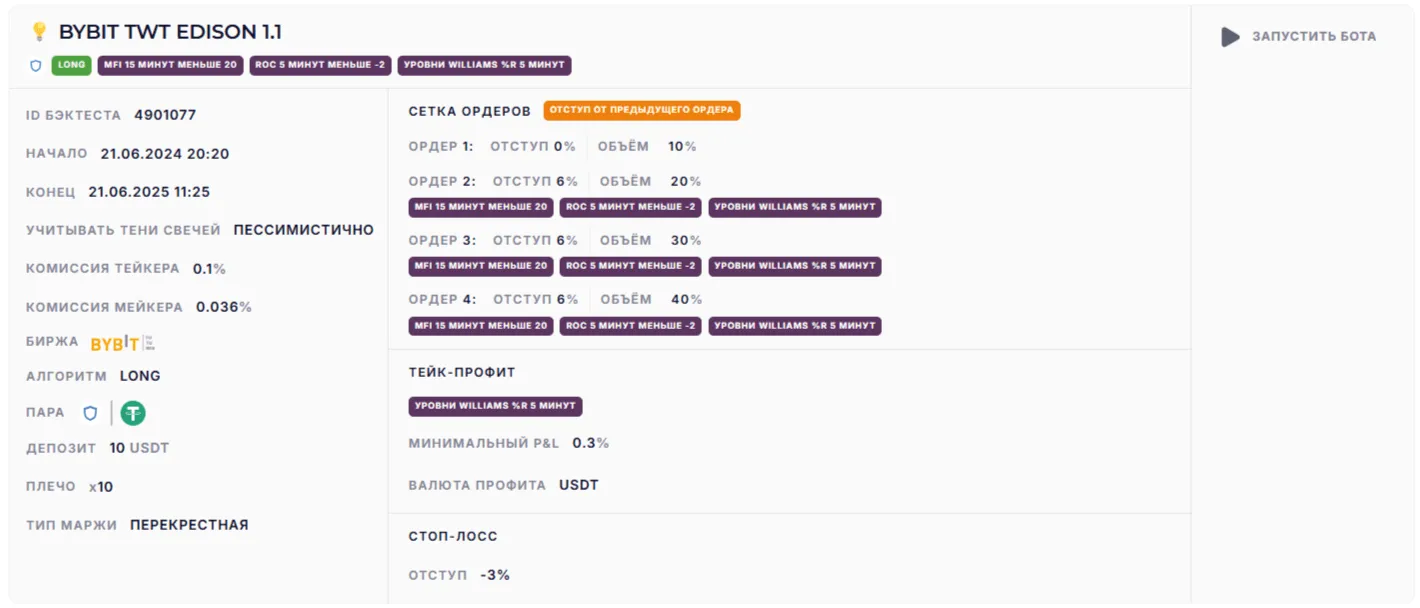Click the TWT shield icon in Пара row

pos(90,413)
